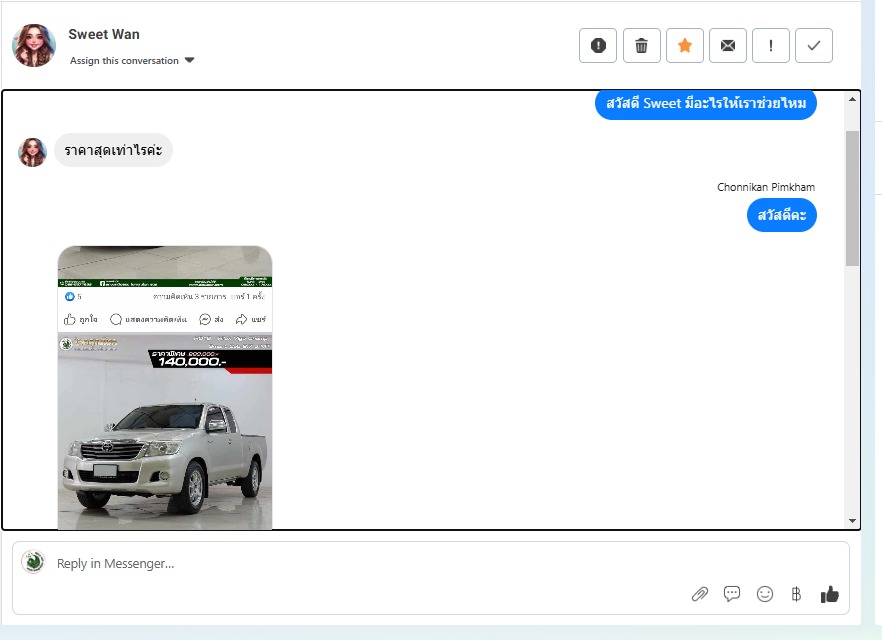Click scroll down arrow of chat scrollbar
This screenshot has width=882, height=640.
852,521
